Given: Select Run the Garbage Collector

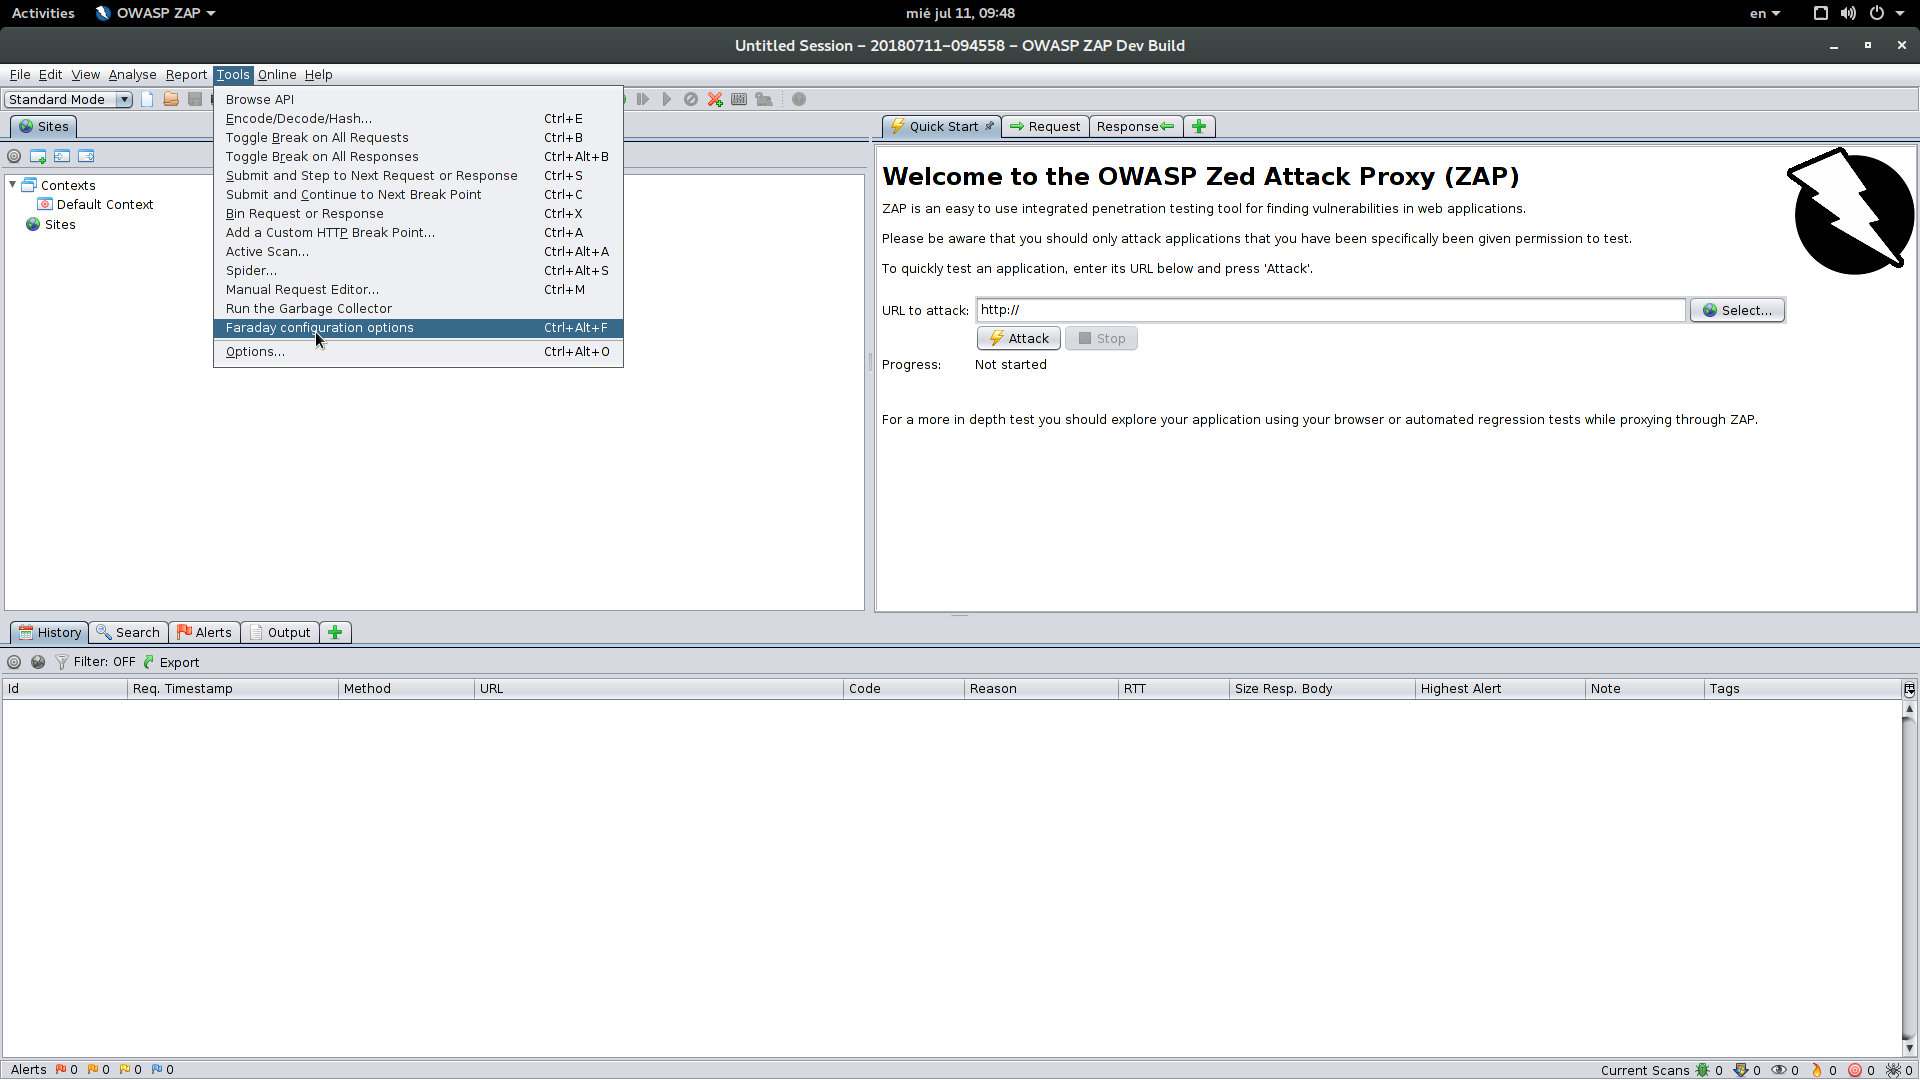Looking at the screenshot, I should click(x=418, y=309).
